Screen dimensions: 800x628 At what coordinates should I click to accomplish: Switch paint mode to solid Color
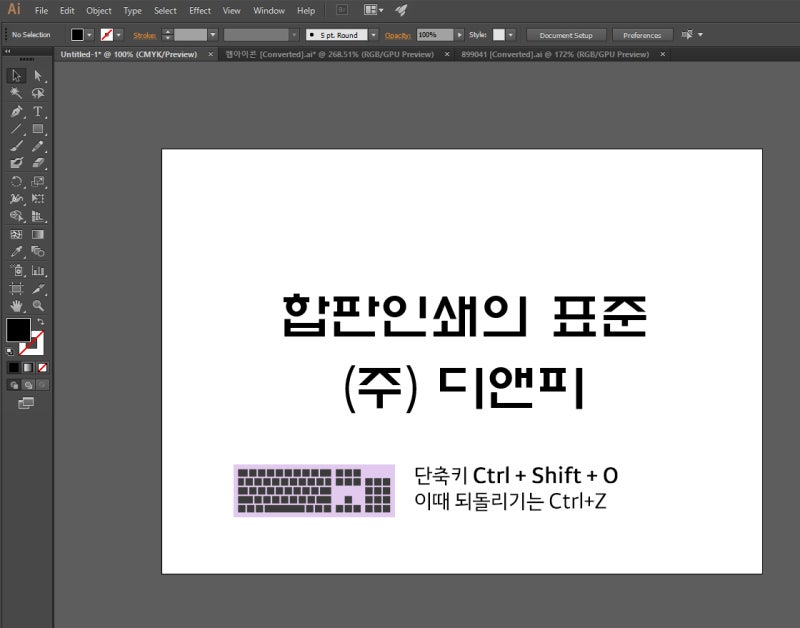click(14, 367)
